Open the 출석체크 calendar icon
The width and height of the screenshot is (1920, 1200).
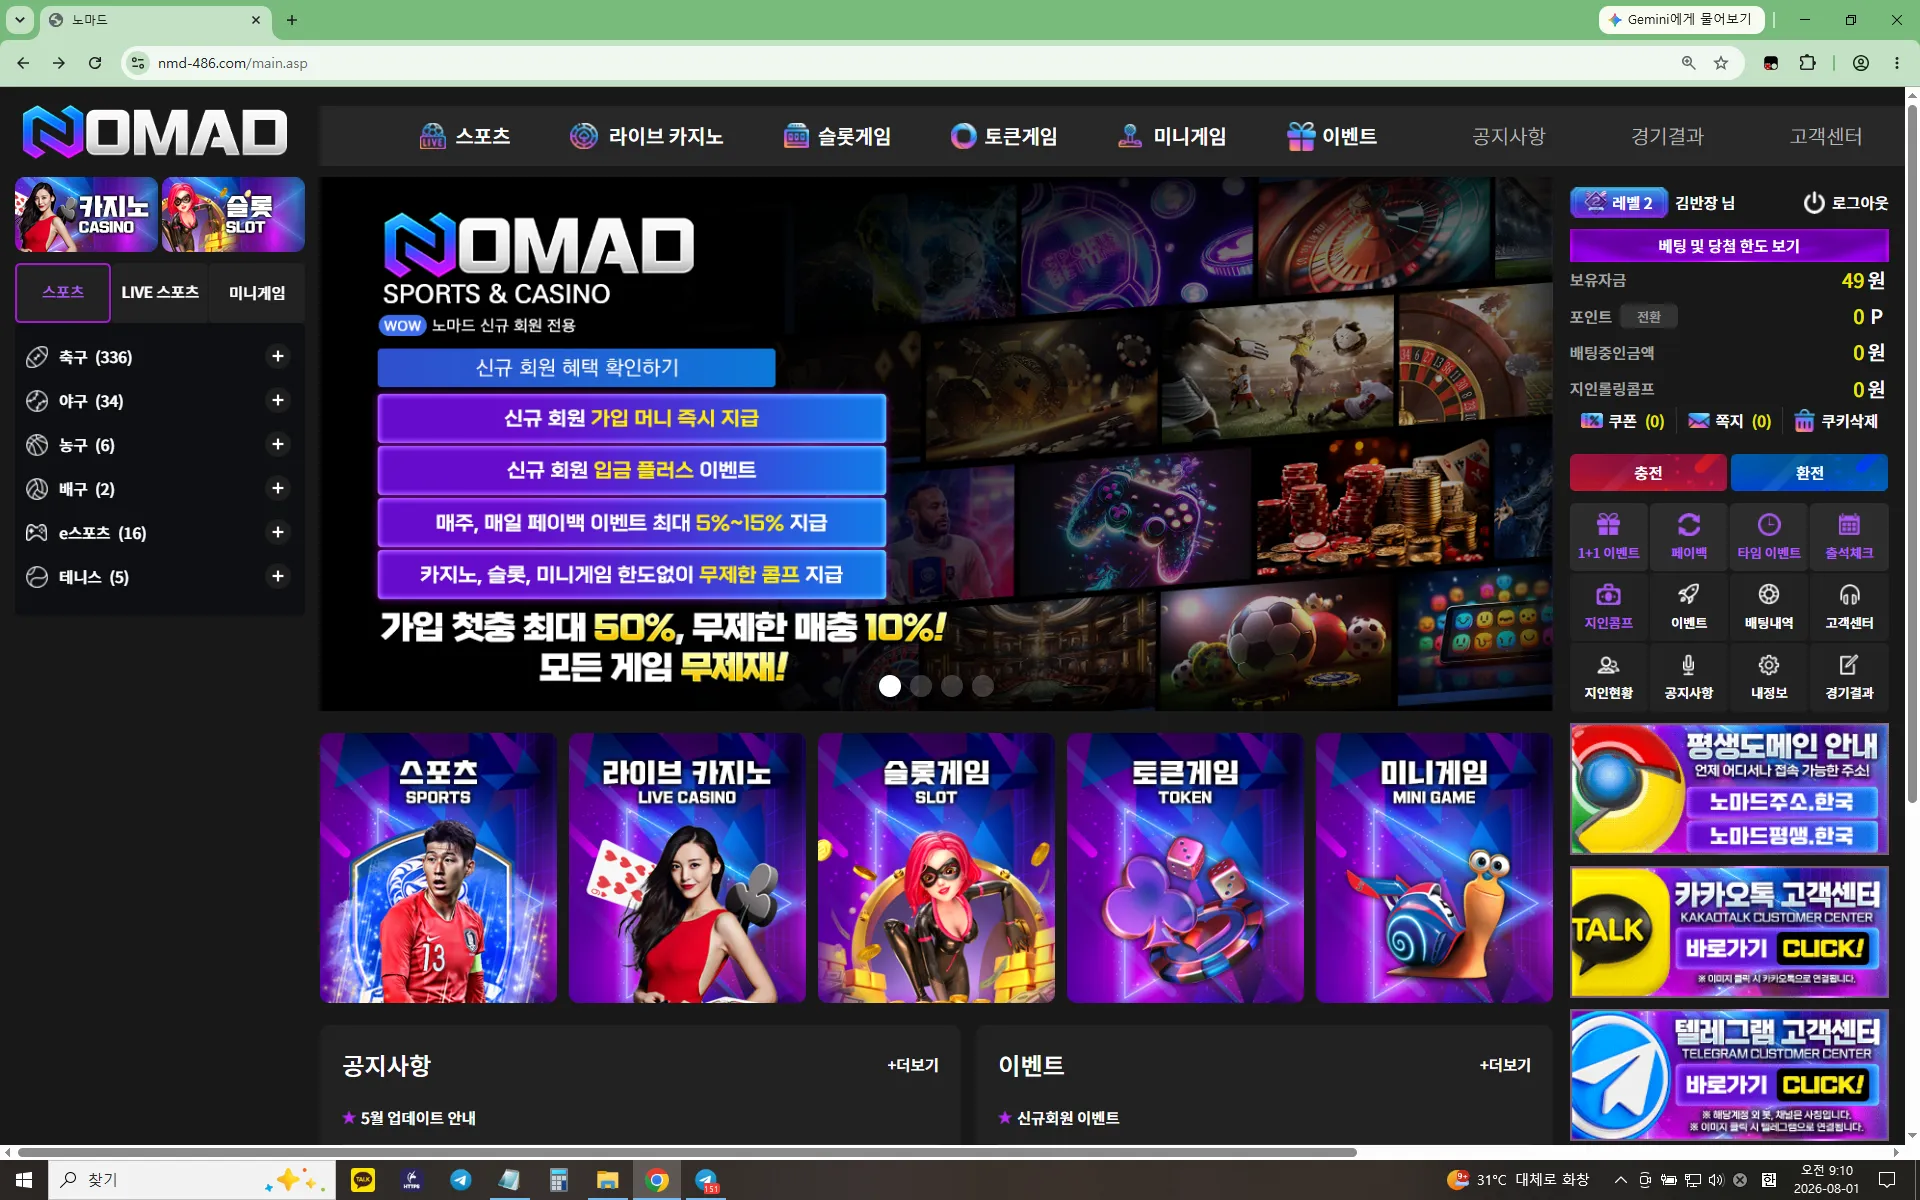tap(1849, 525)
